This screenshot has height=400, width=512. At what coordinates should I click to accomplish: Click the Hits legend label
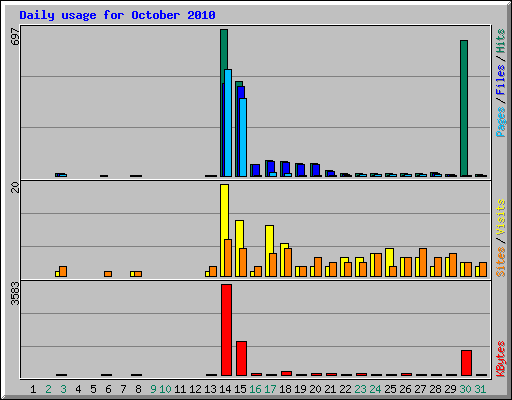click(500, 41)
